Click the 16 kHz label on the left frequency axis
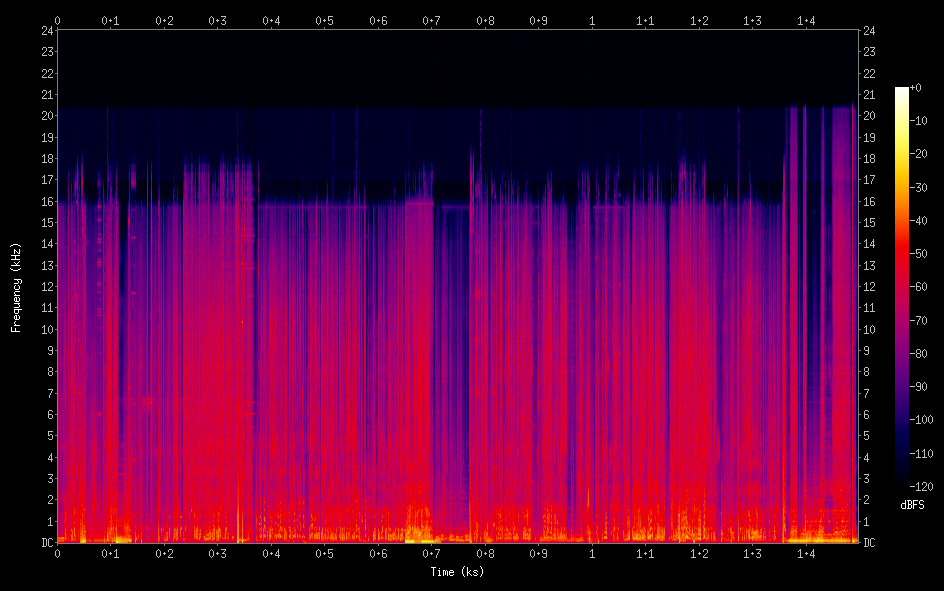The height and width of the screenshot is (591, 944). (46, 201)
